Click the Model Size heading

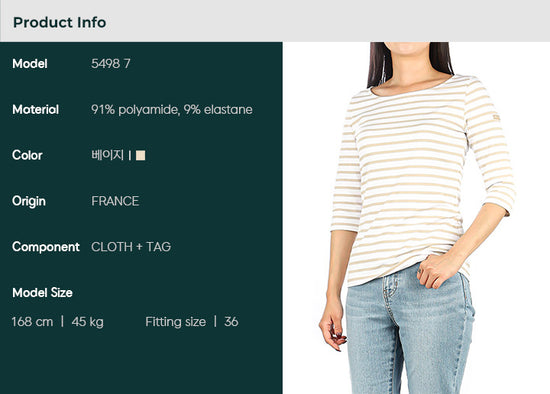pos(42,293)
